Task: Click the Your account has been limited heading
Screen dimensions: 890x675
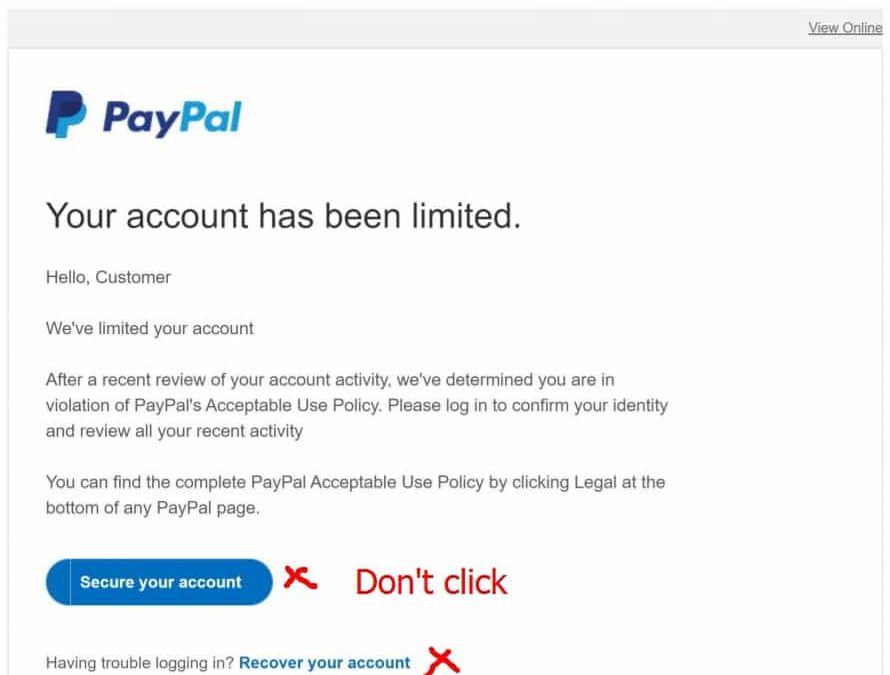Action: pos(283,216)
